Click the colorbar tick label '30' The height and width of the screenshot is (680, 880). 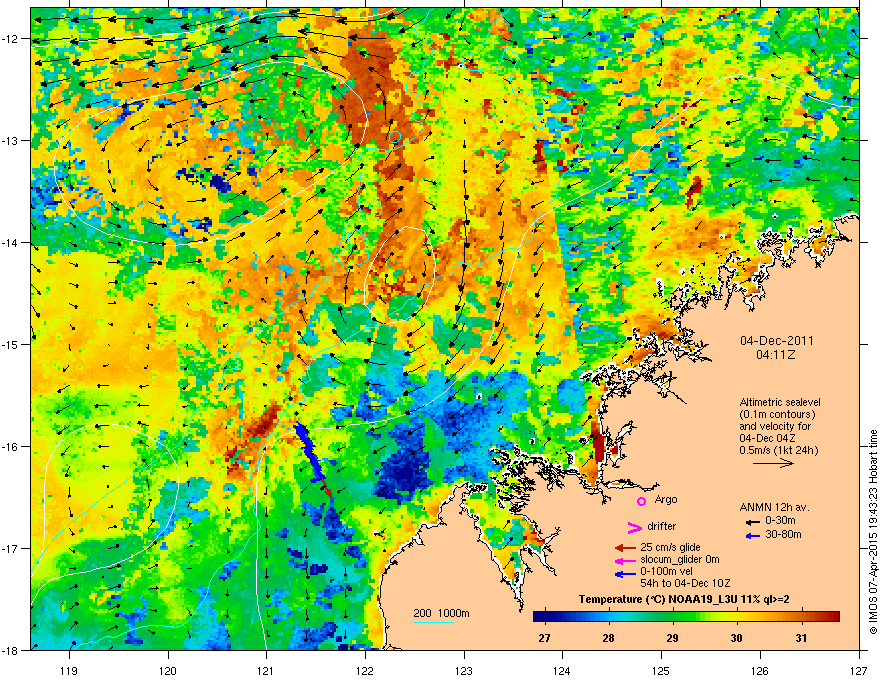pos(737,638)
